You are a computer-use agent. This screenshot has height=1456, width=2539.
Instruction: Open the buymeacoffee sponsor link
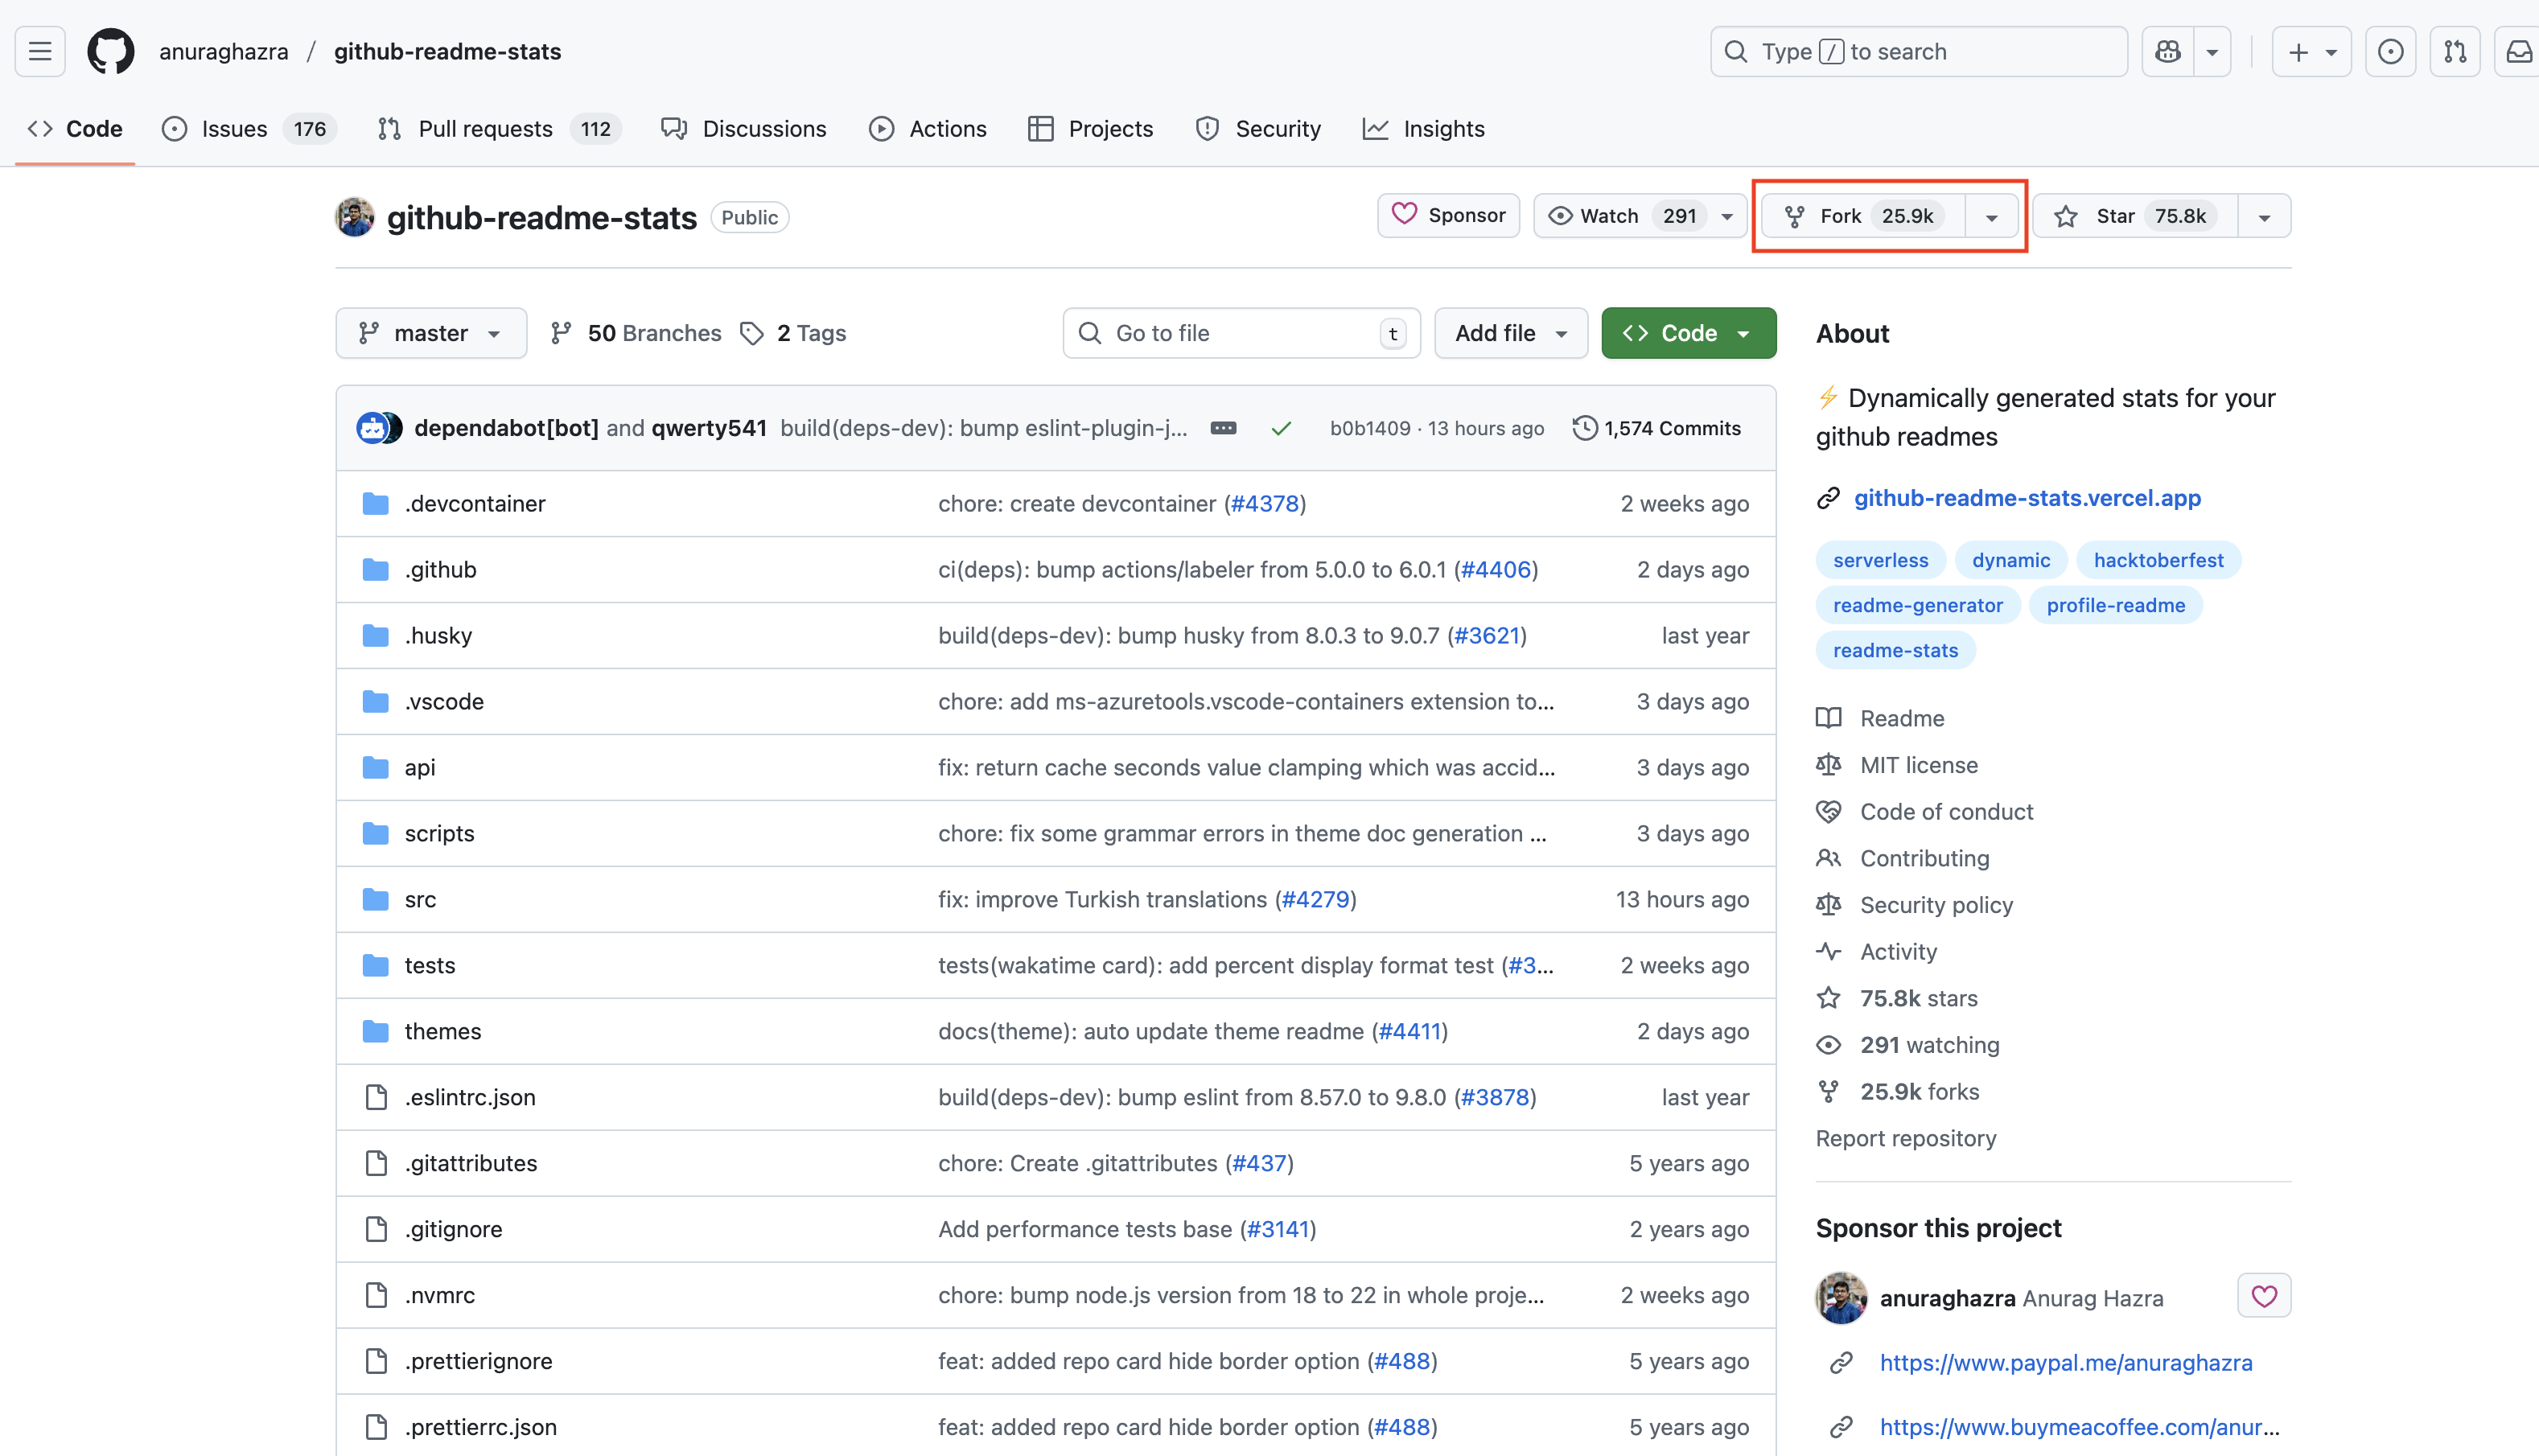2079,1427
